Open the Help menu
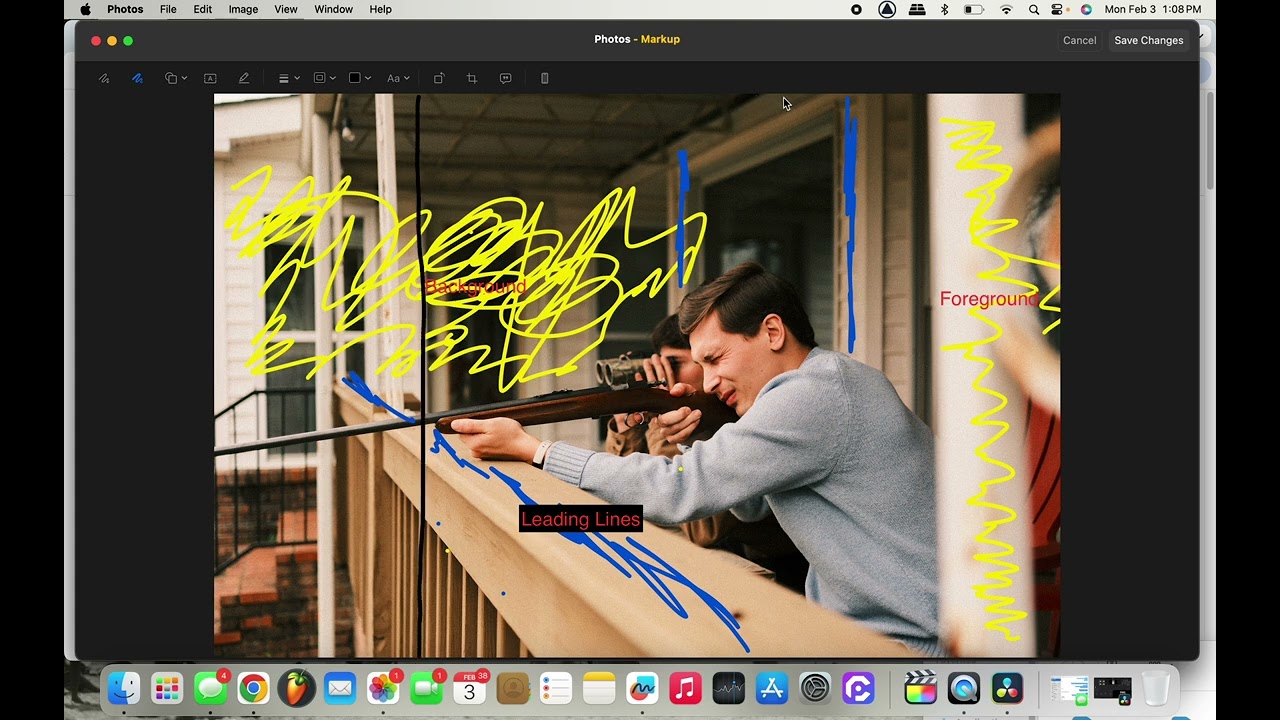 (x=380, y=9)
